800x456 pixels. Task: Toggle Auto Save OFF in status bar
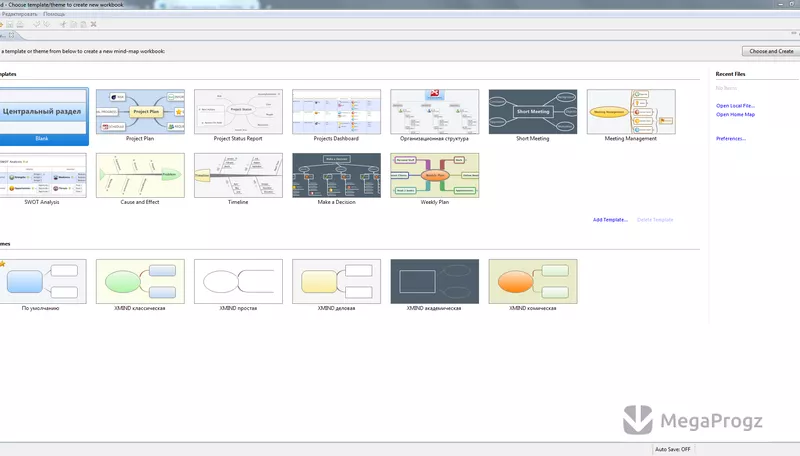click(672, 449)
